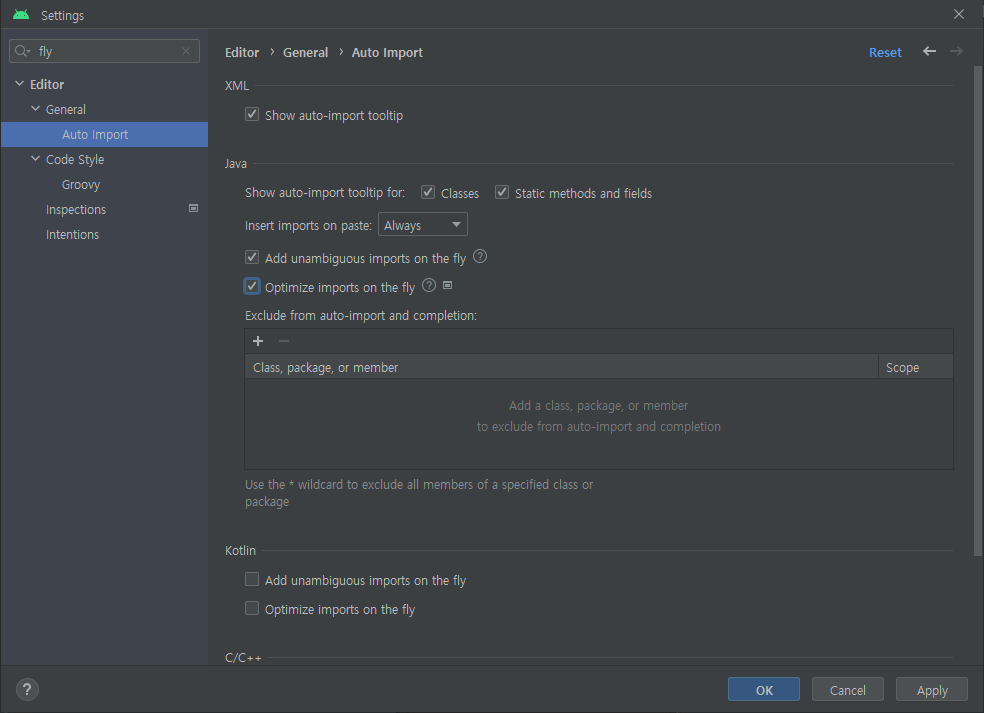The image size is (984, 713).
Task: Click the Reset link
Action: click(x=885, y=53)
